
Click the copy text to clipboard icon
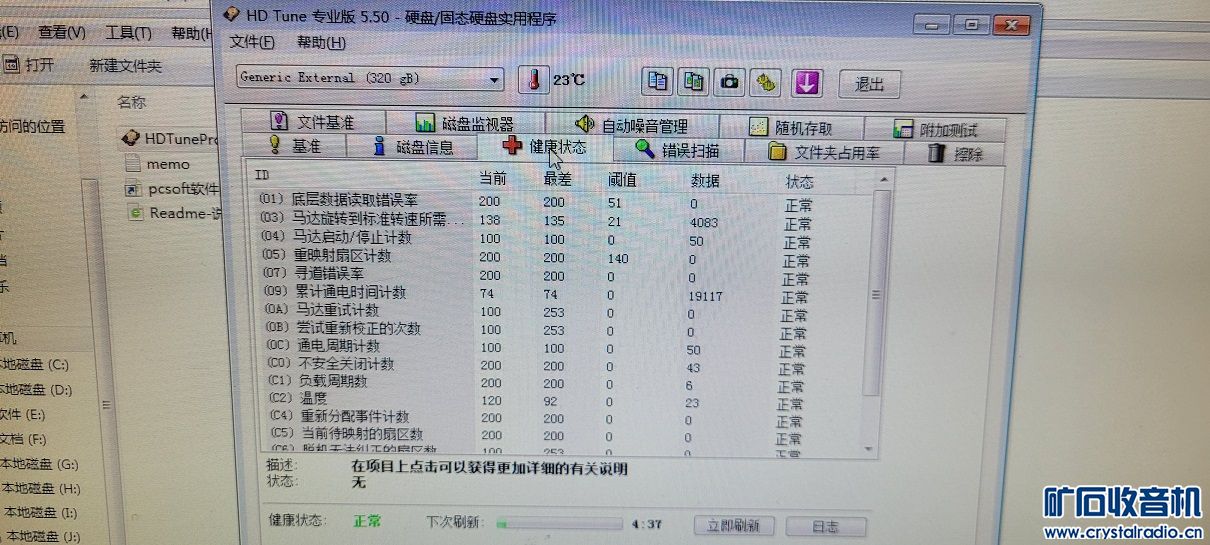(x=658, y=82)
